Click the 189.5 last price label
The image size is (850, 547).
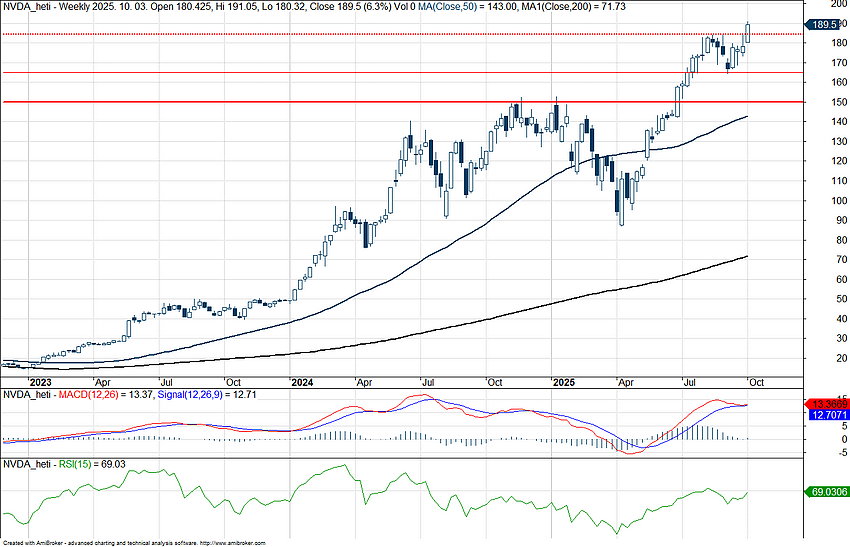(x=824, y=24)
